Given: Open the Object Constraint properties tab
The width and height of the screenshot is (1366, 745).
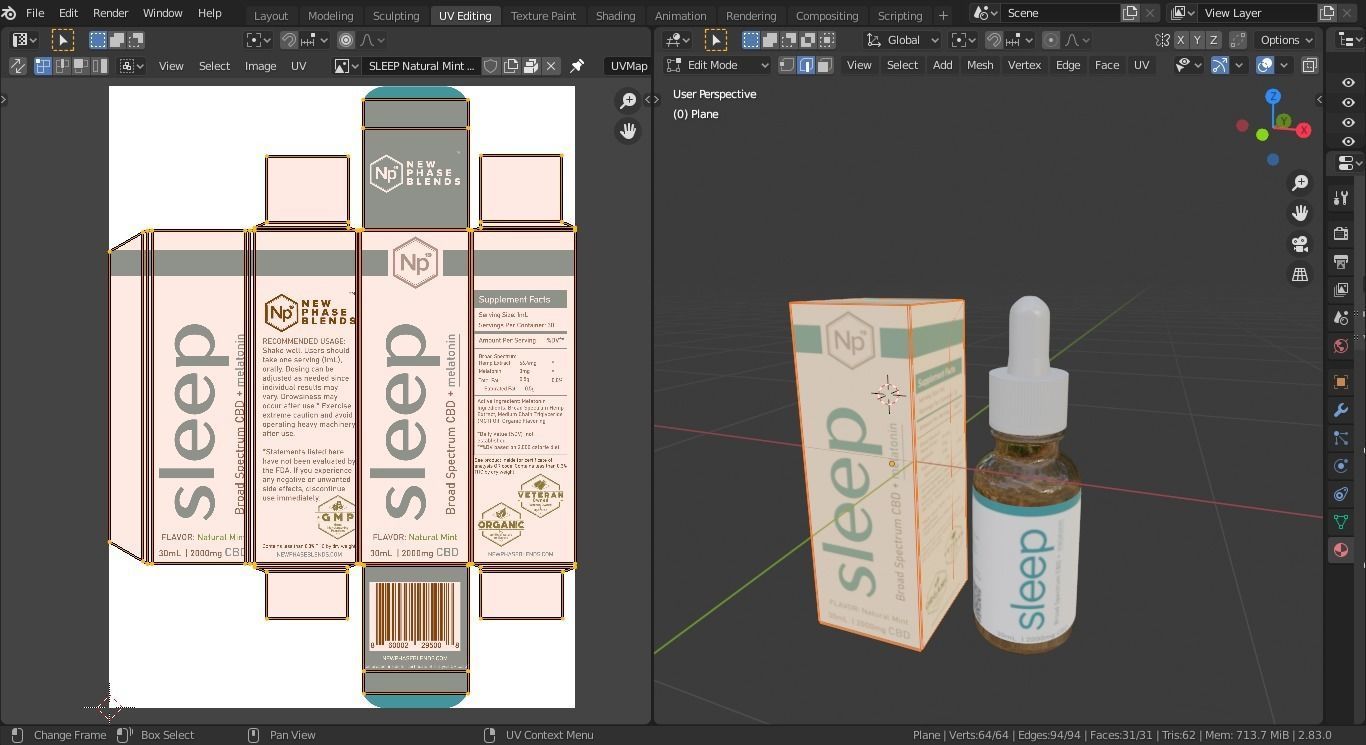Looking at the screenshot, I should click(x=1341, y=494).
